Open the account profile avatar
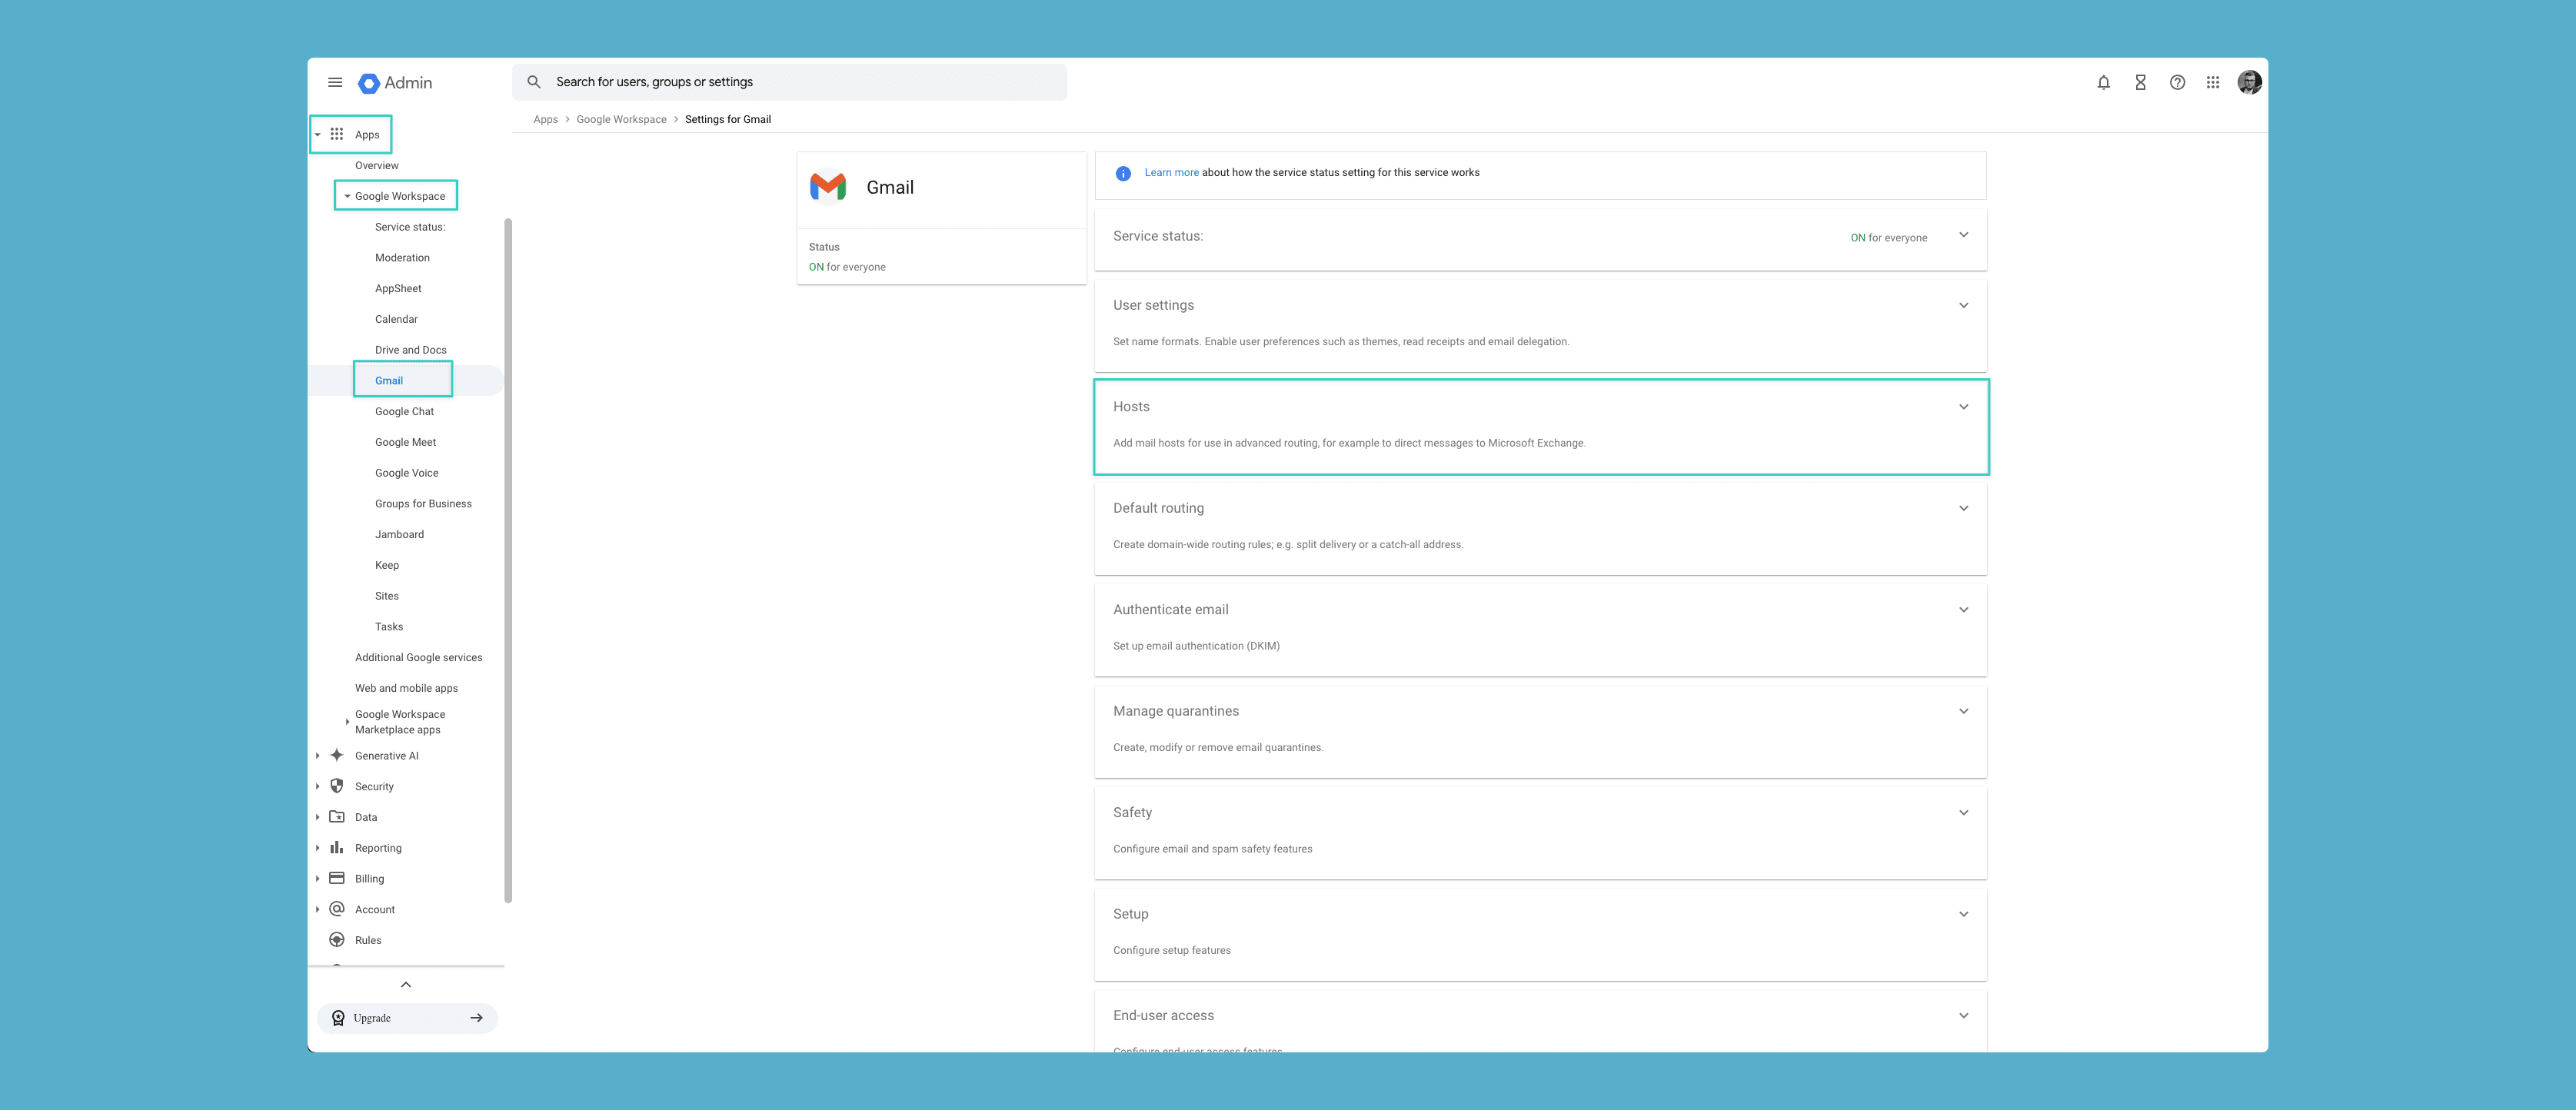Screen dimensions: 2576x1110 [2250, 82]
